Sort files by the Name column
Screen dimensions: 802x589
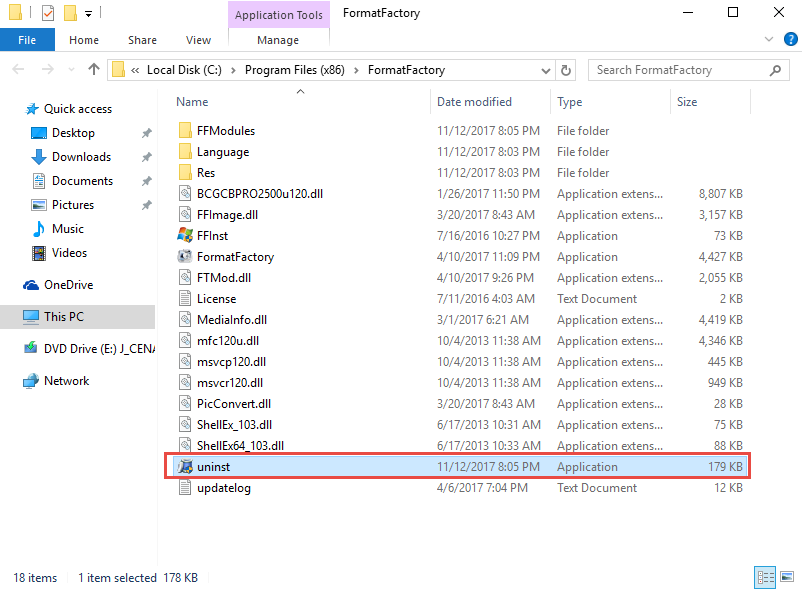click(x=192, y=102)
